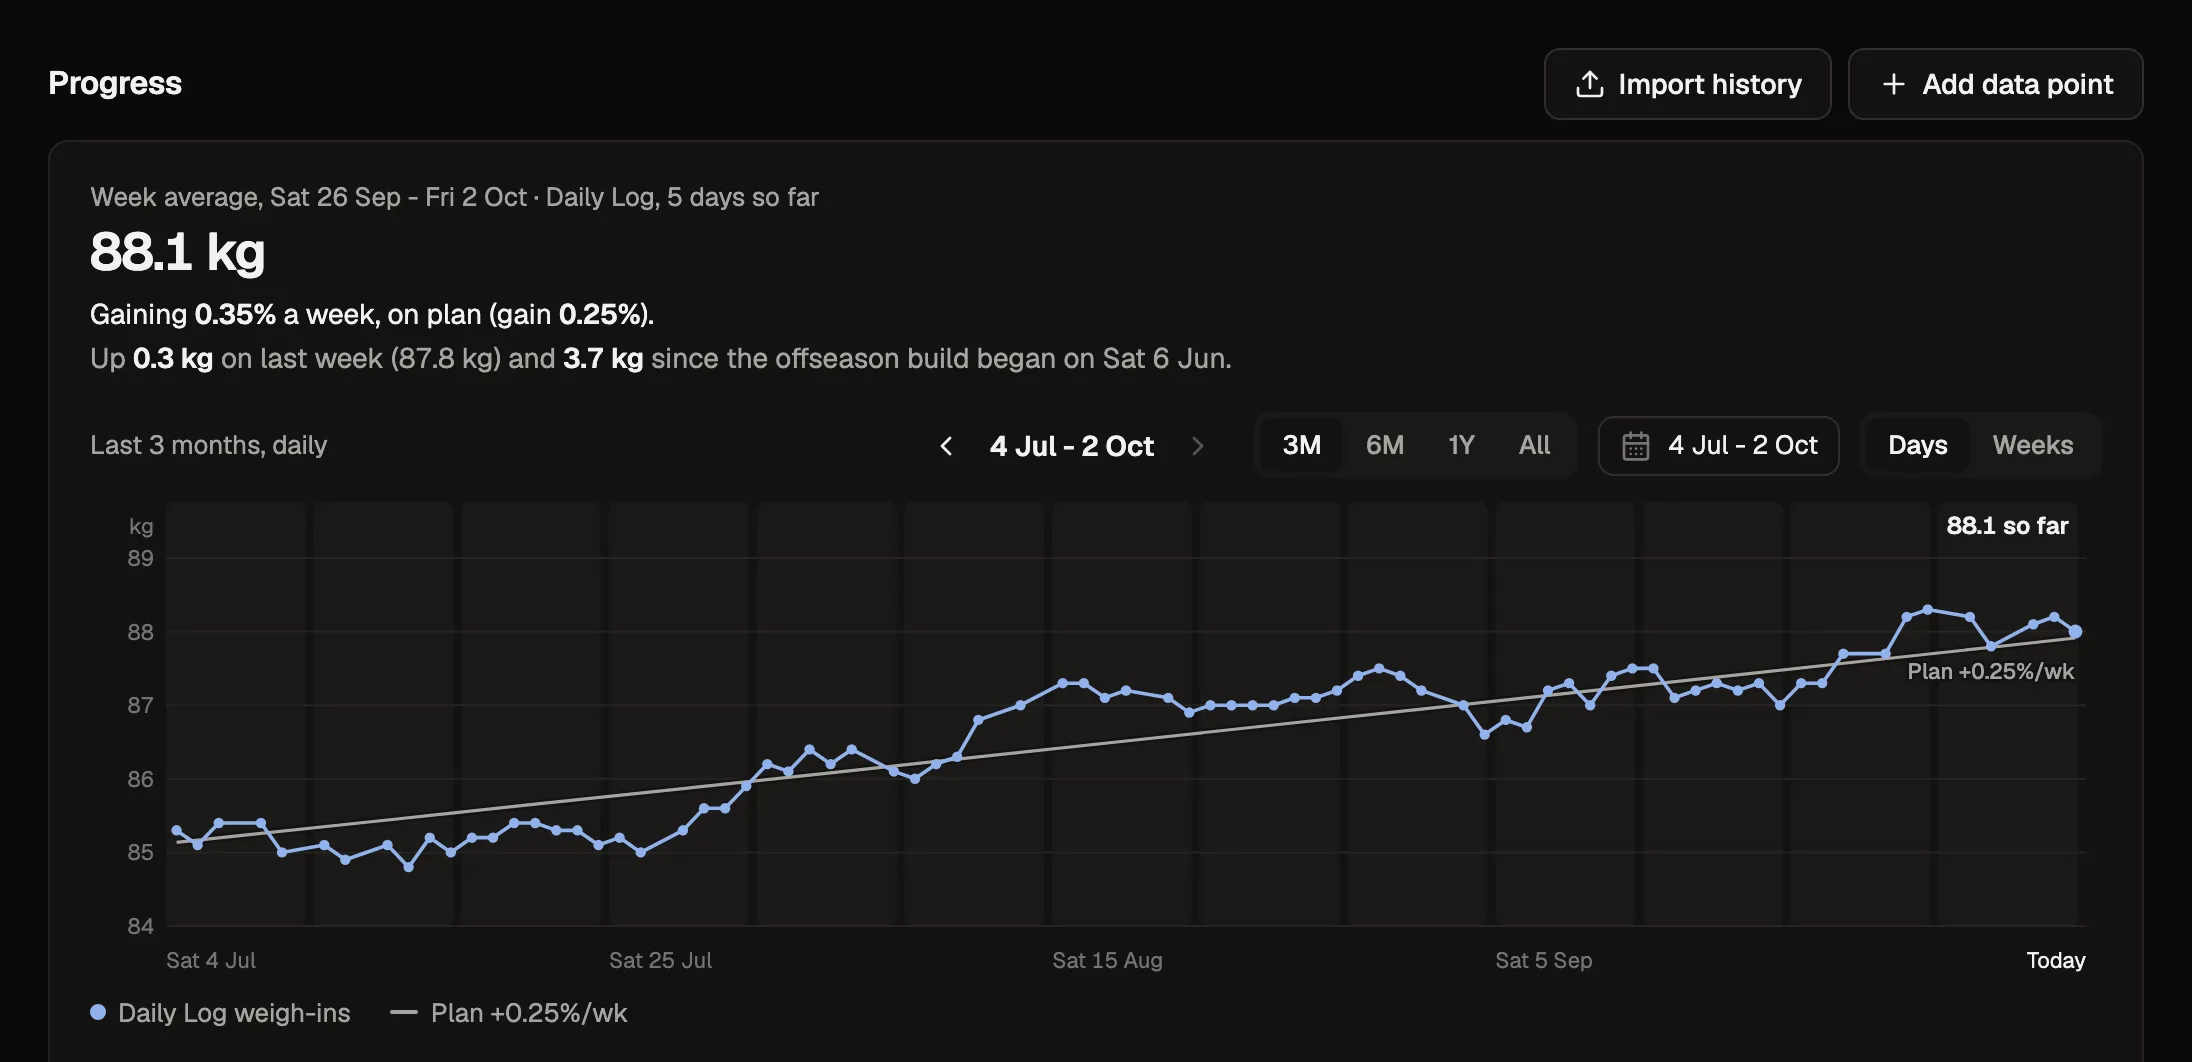
Task: Select the 6M range tab
Action: tap(1385, 445)
